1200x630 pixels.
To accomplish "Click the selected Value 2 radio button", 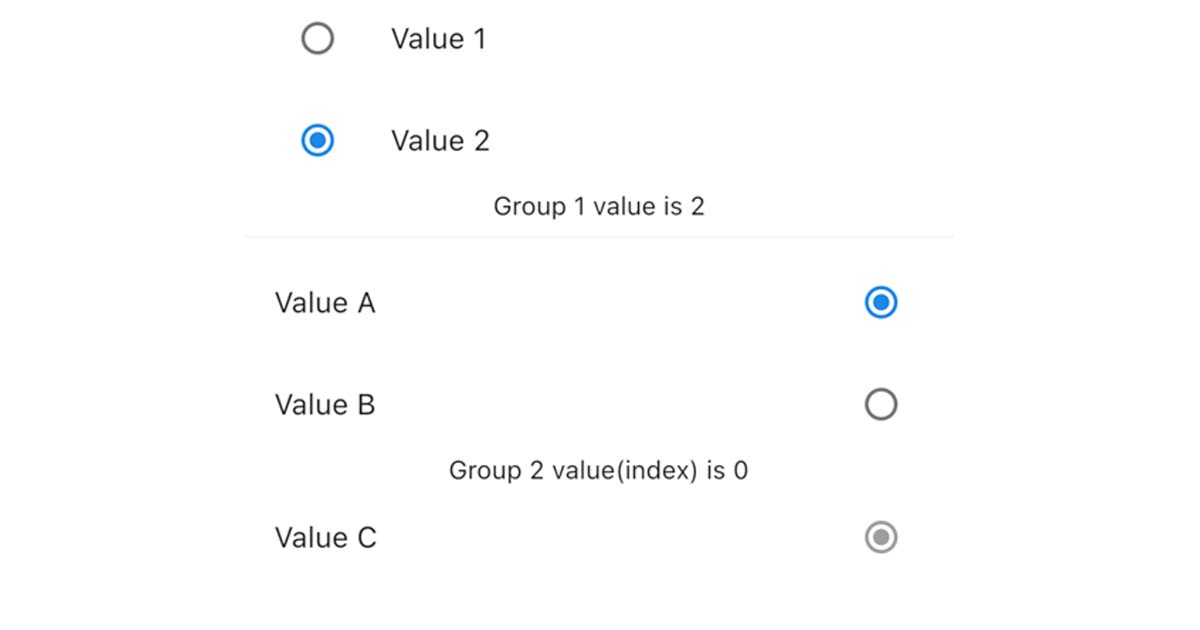I will coord(317,141).
